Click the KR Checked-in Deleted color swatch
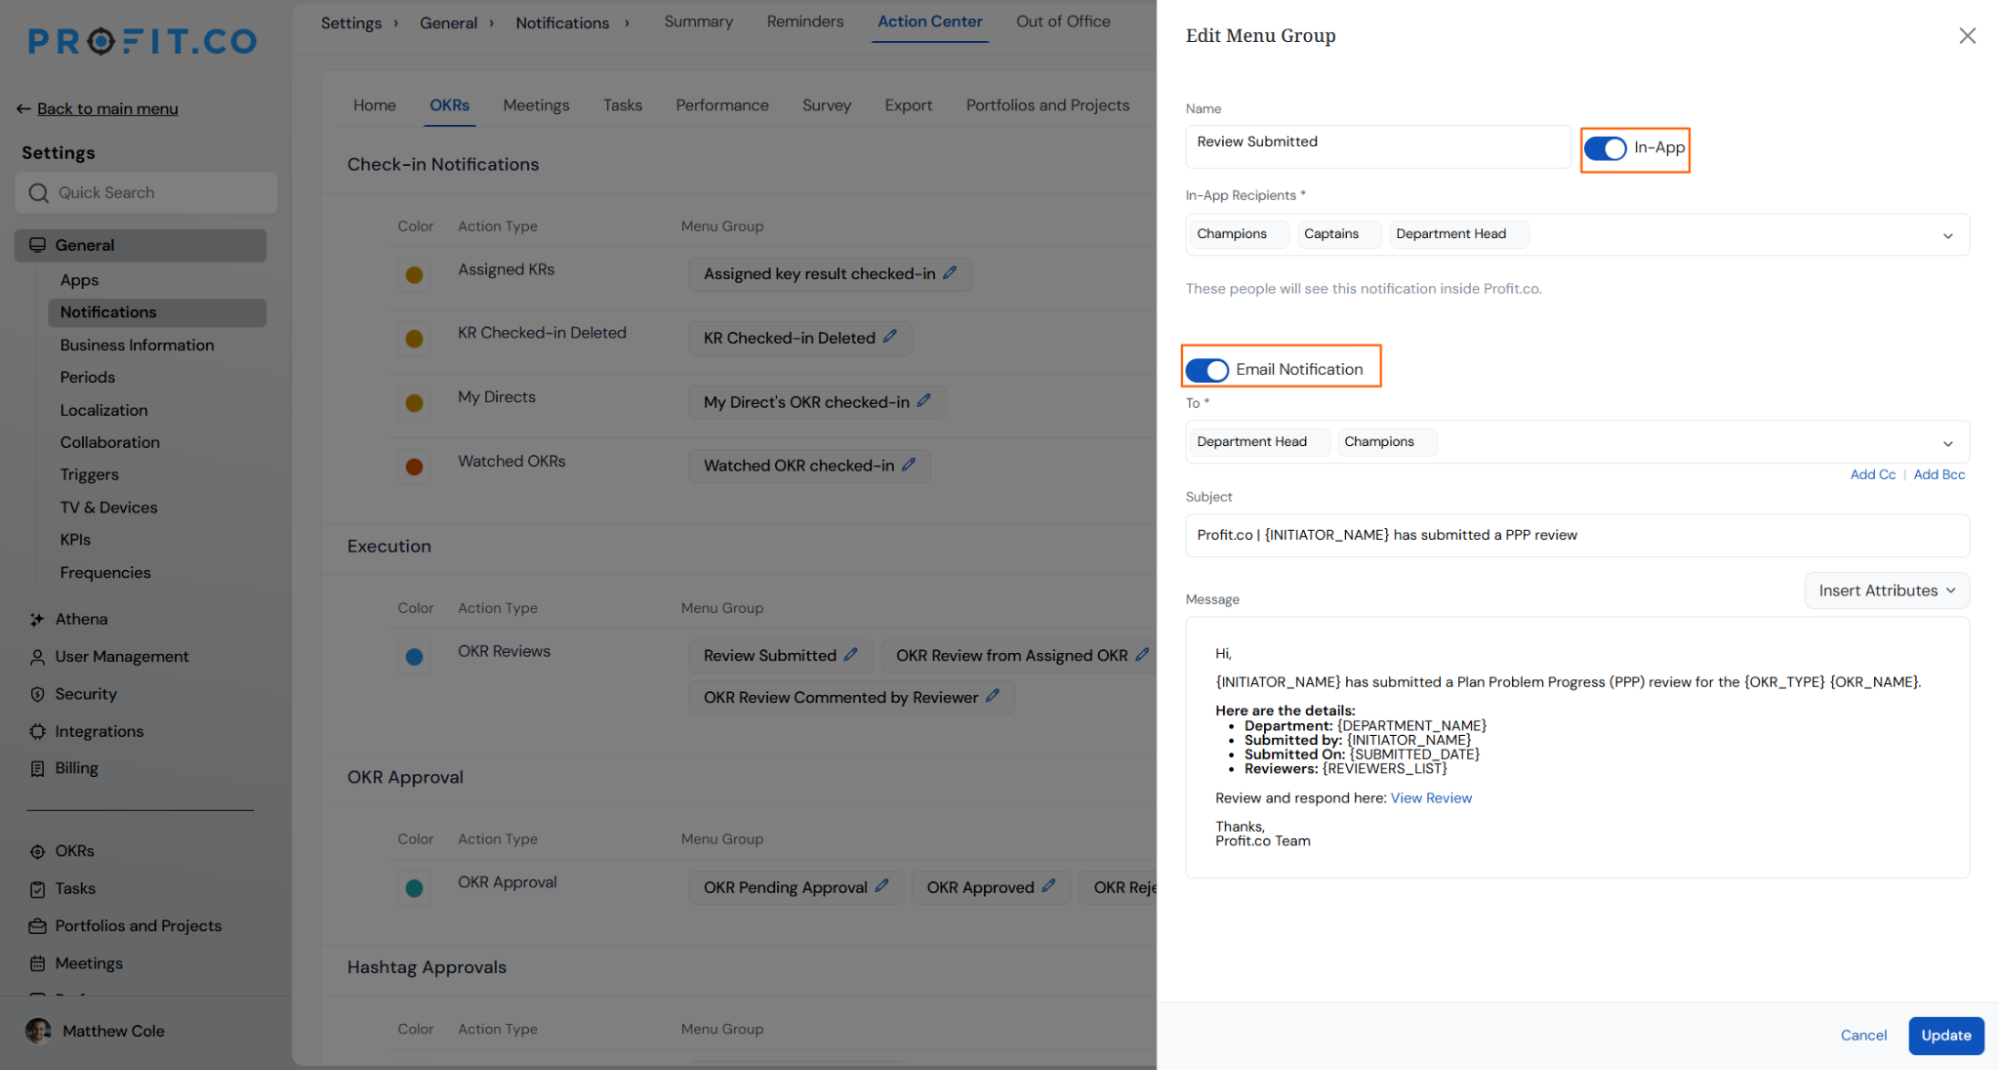Image resolution: width=1999 pixels, height=1070 pixels. click(x=414, y=339)
